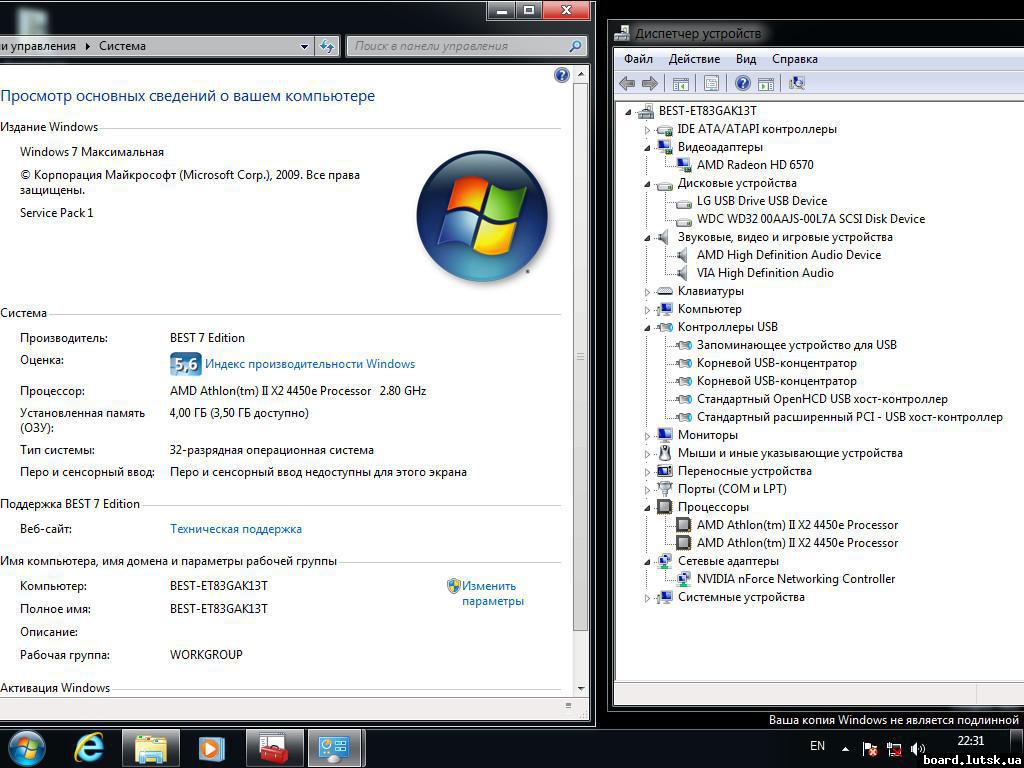Viewport: 1024px width, 768px height.
Task: Open Windows Explorer folder icon on taskbar
Action: click(x=151, y=748)
